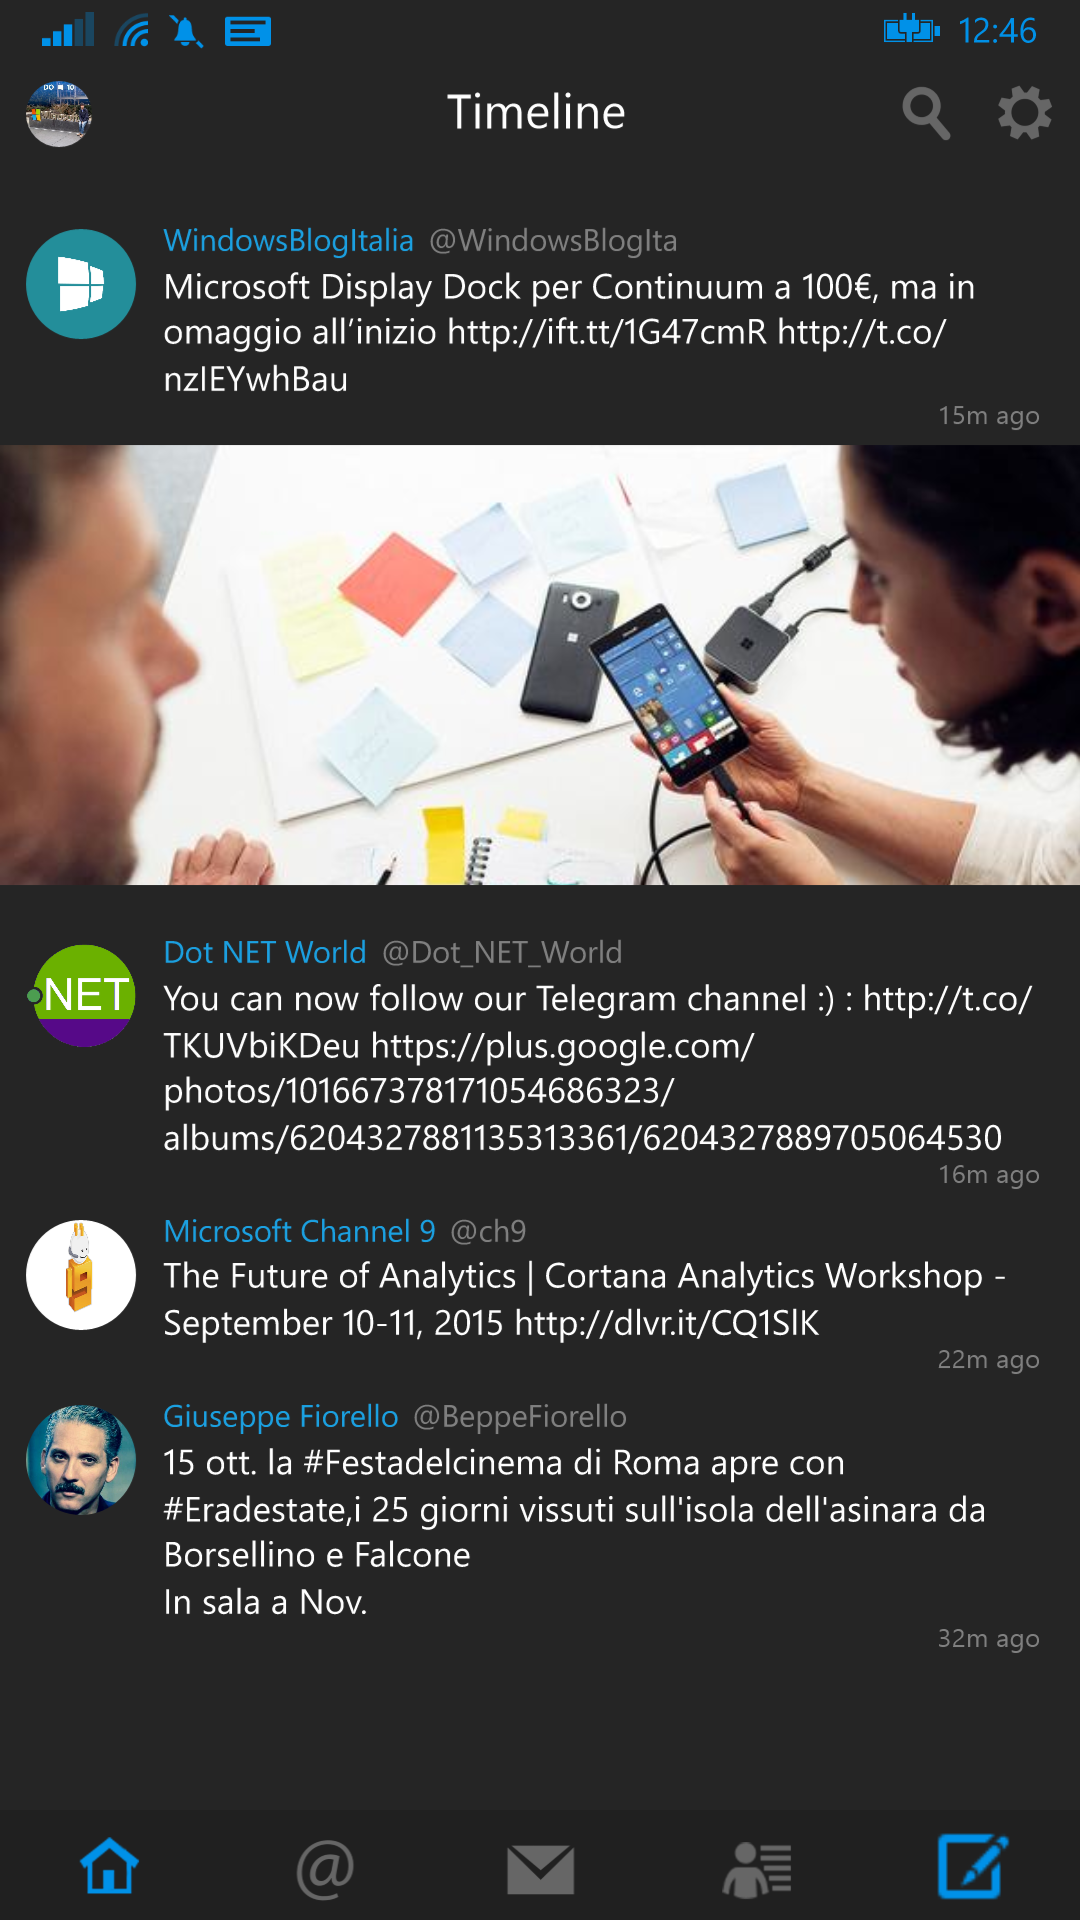1080x1920 pixels.
Task: View the Display Dock tweet image
Action: click(540, 665)
